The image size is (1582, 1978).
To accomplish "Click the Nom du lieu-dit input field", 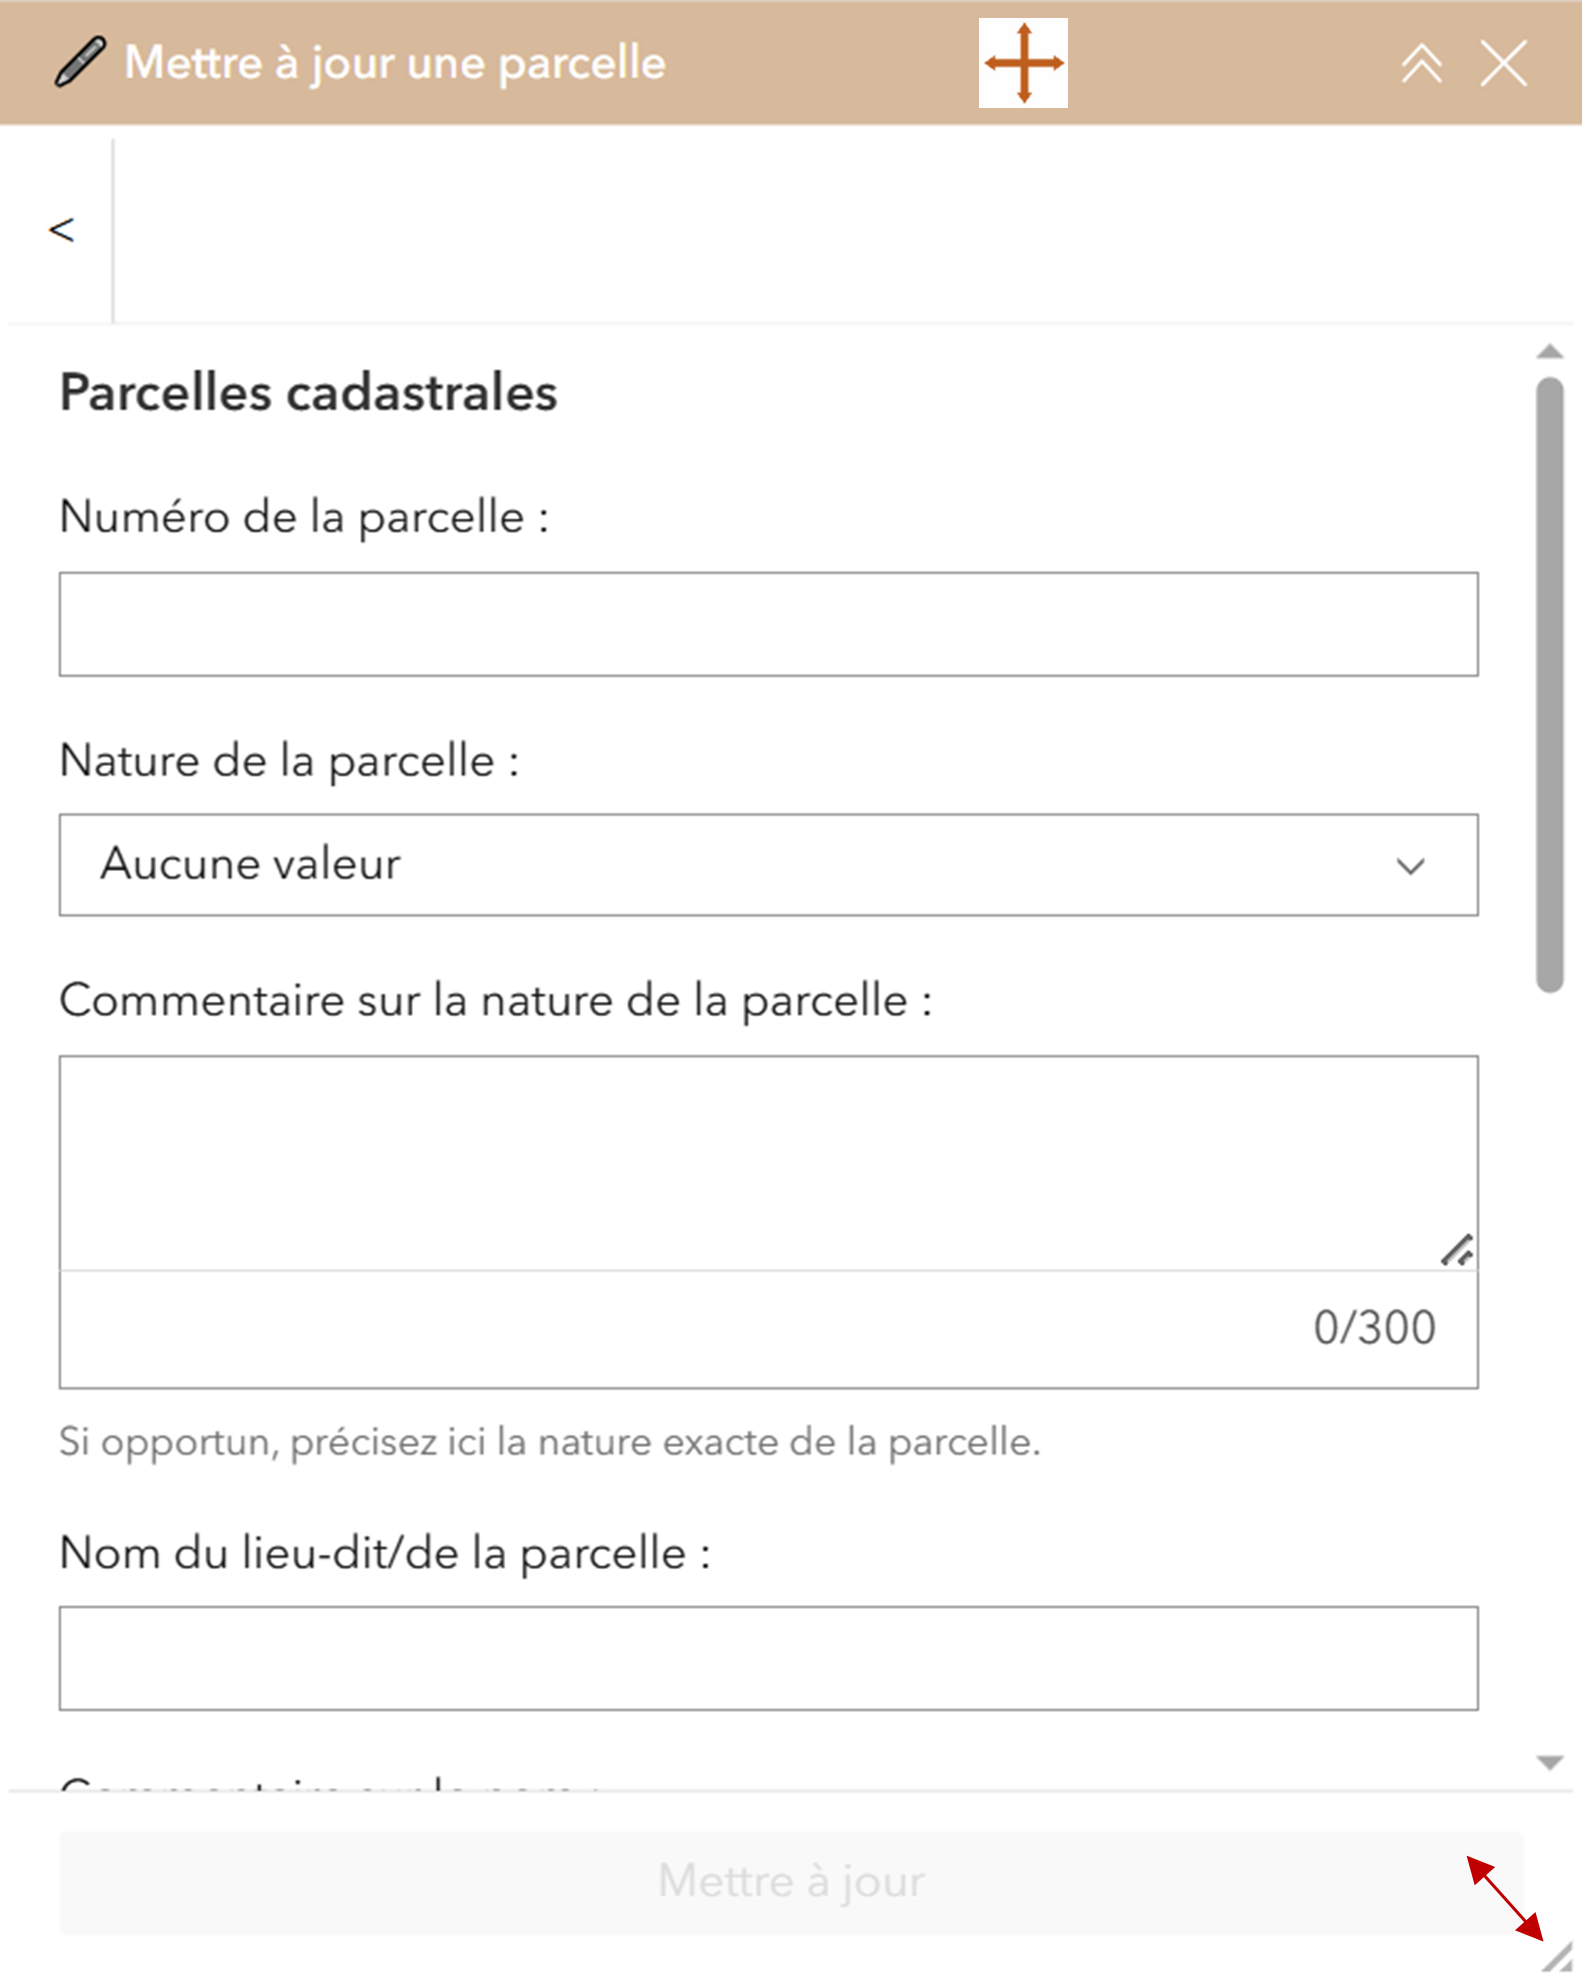I will [768, 1658].
